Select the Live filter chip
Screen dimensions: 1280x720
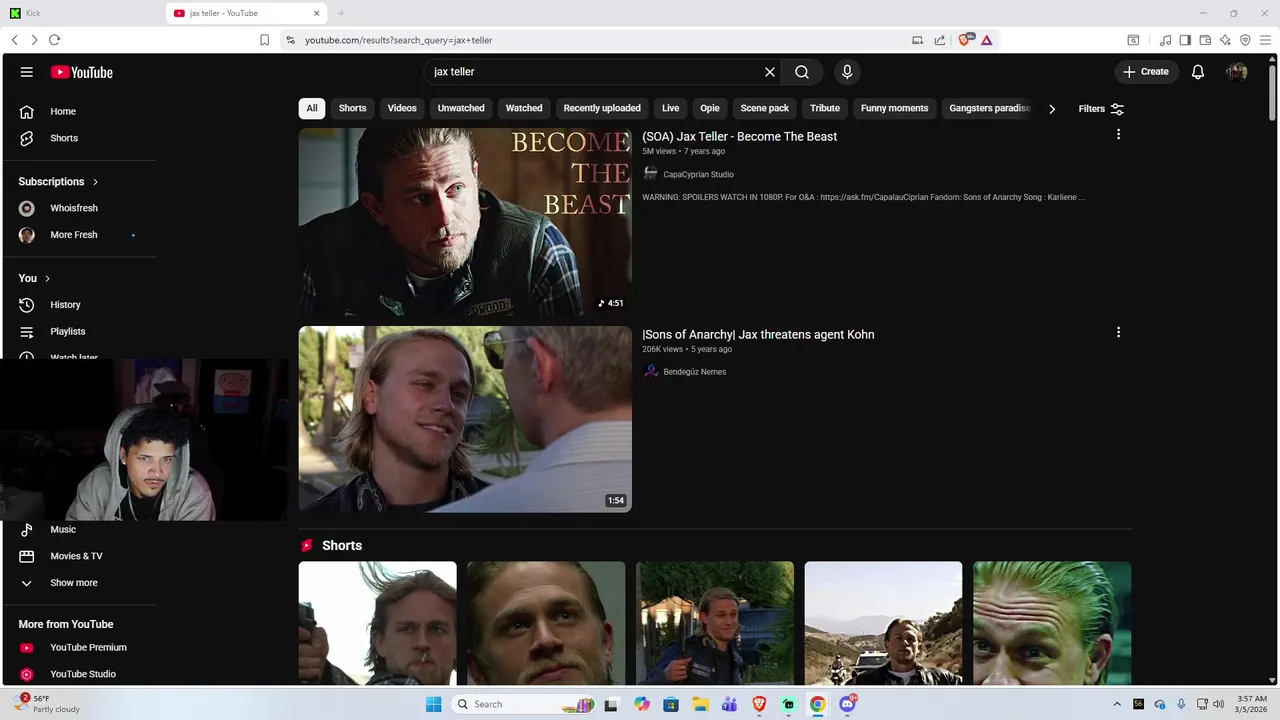[671, 108]
